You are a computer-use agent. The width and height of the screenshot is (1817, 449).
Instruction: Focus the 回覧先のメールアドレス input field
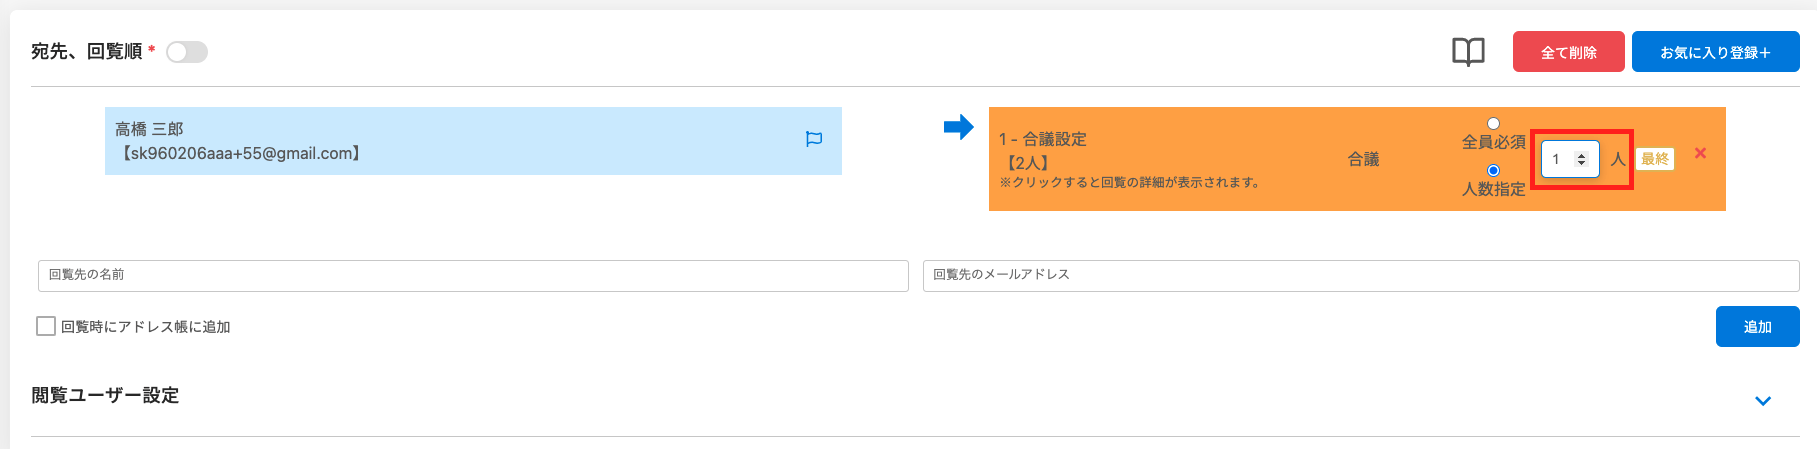[1360, 276]
